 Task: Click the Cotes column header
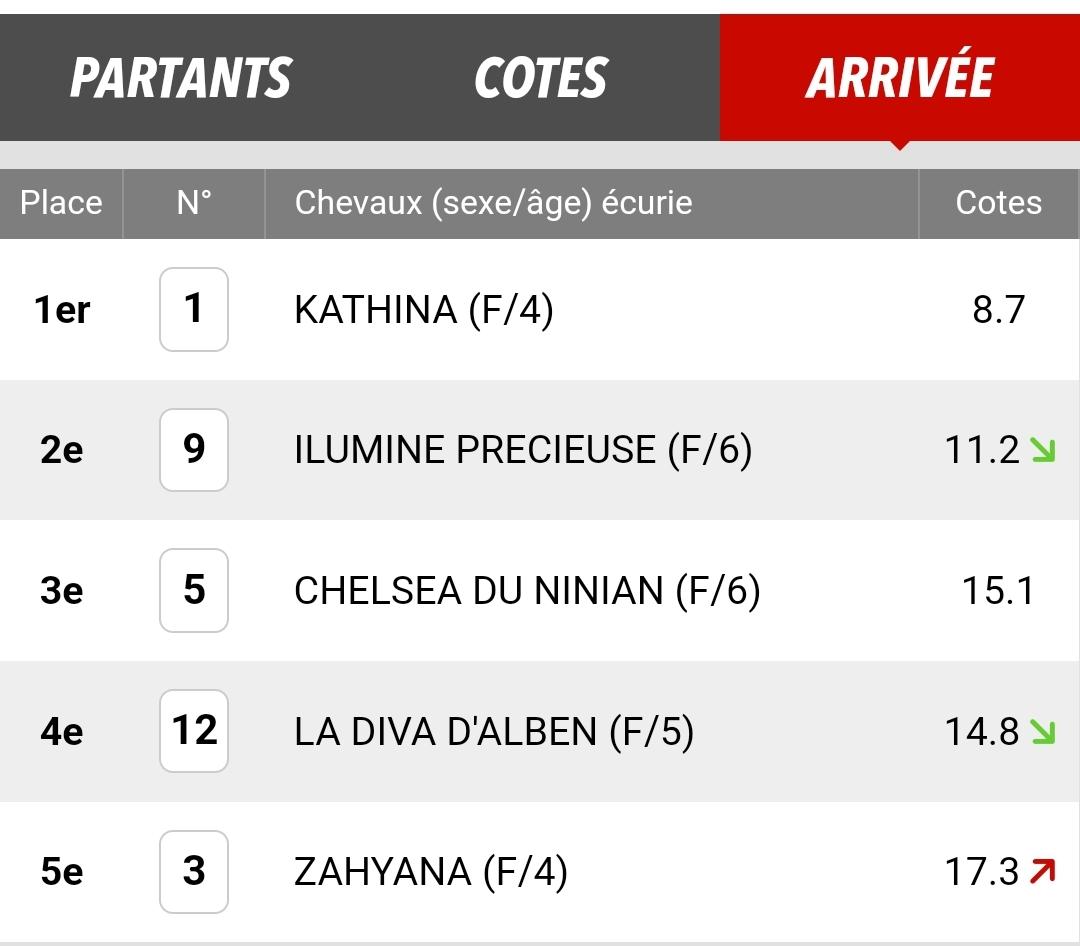tap(999, 203)
